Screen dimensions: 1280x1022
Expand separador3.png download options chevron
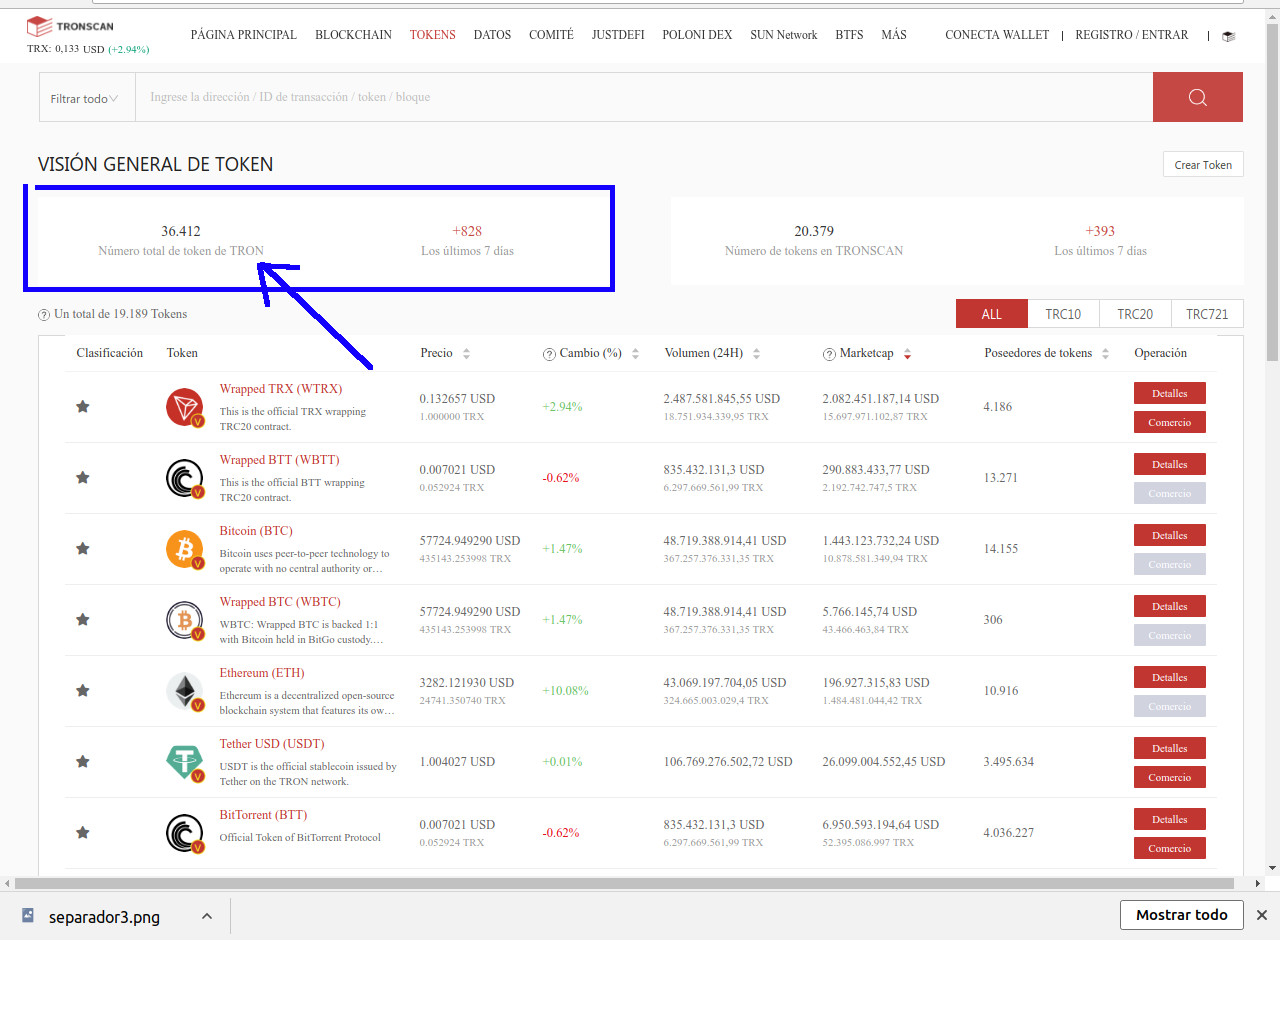coord(207,916)
